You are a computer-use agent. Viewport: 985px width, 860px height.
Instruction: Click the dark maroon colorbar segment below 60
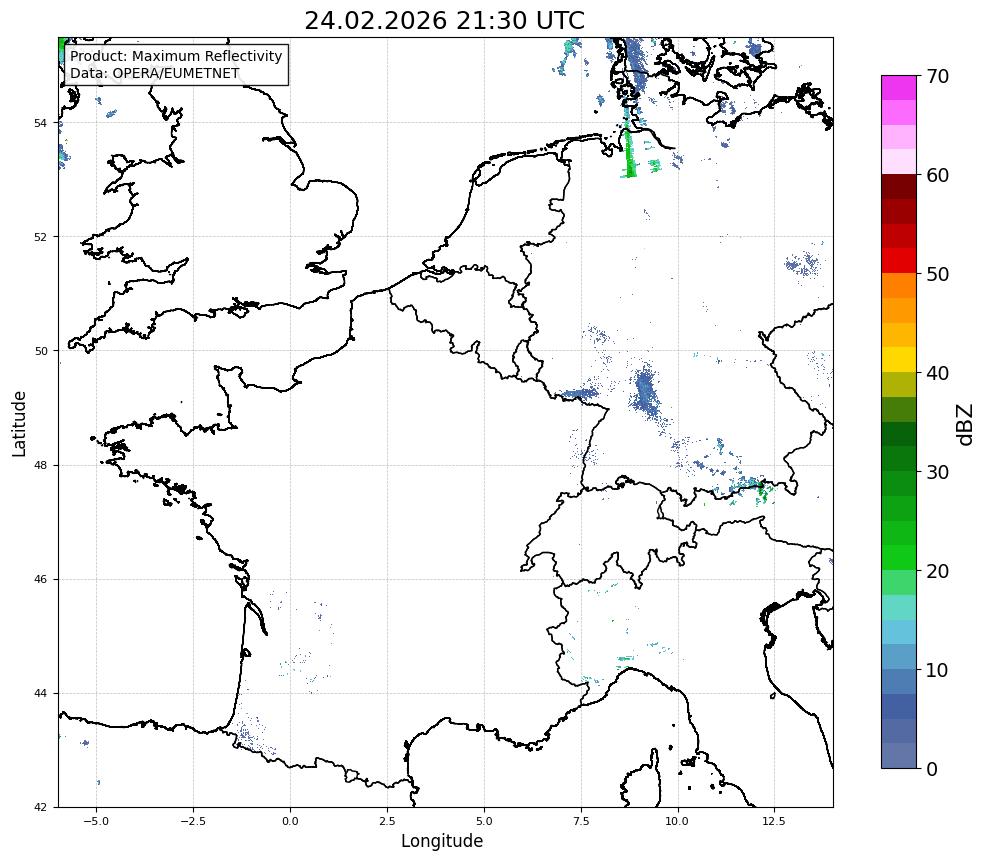click(899, 187)
